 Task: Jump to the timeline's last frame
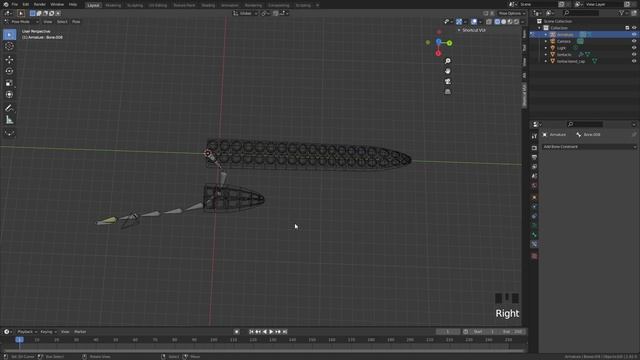[x=285, y=332]
